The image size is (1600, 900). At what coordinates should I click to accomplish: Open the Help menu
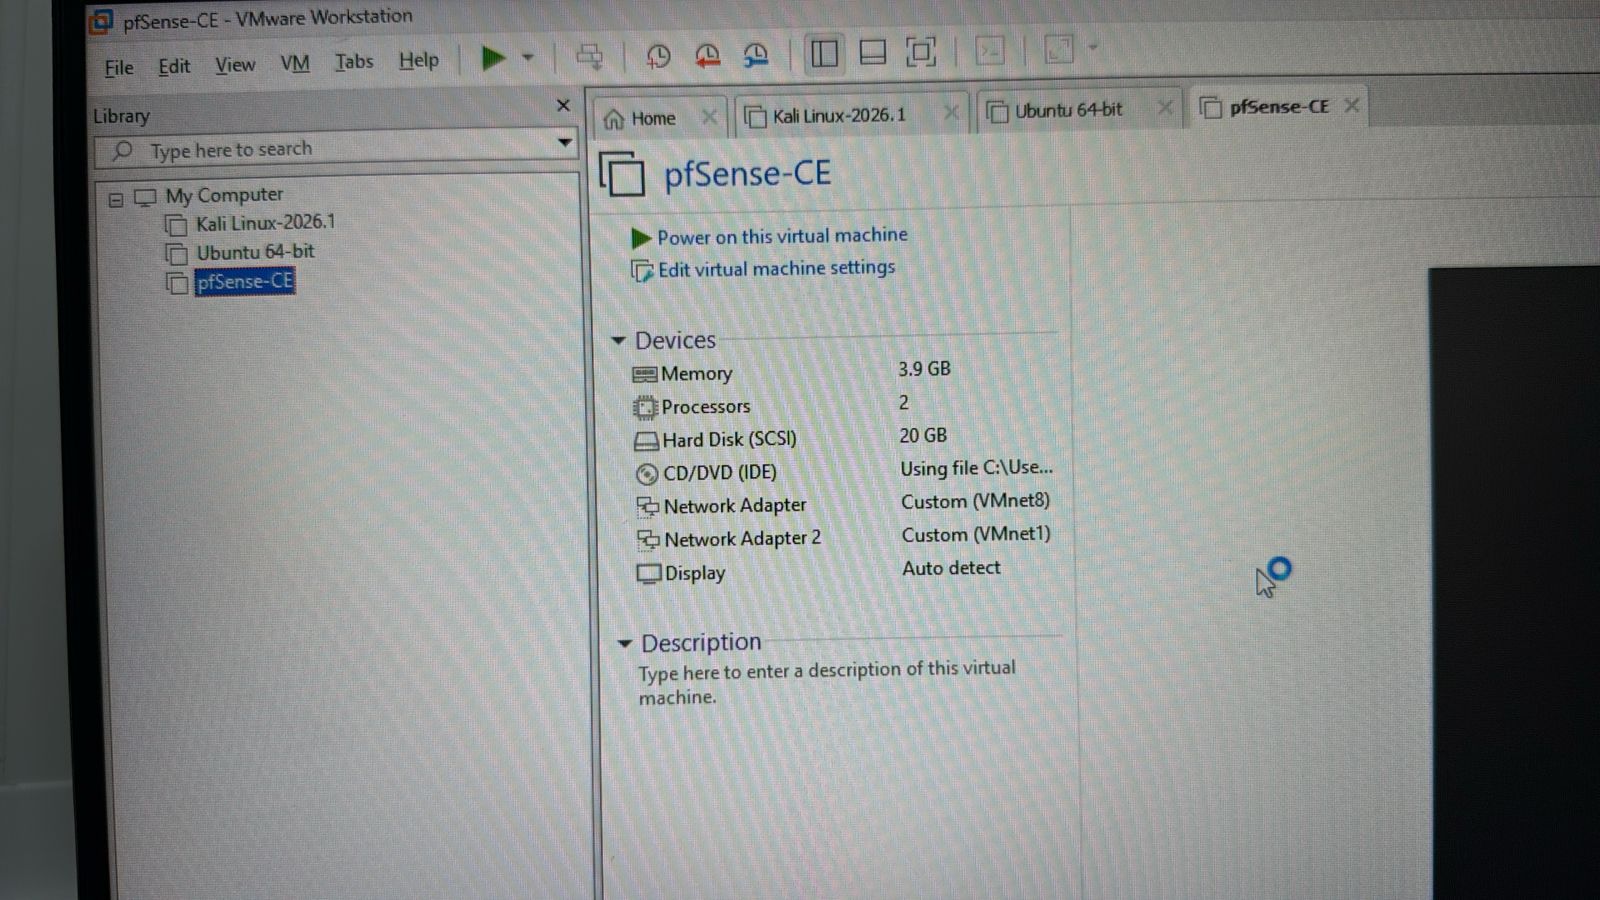pos(419,60)
